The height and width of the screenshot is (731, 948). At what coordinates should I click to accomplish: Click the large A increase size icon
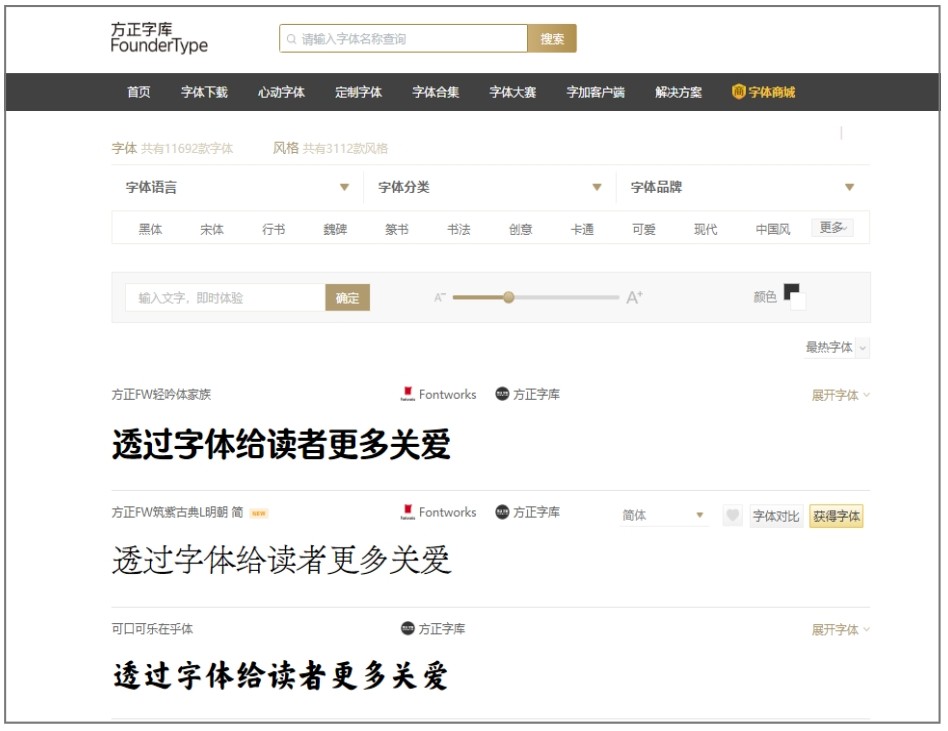point(634,298)
